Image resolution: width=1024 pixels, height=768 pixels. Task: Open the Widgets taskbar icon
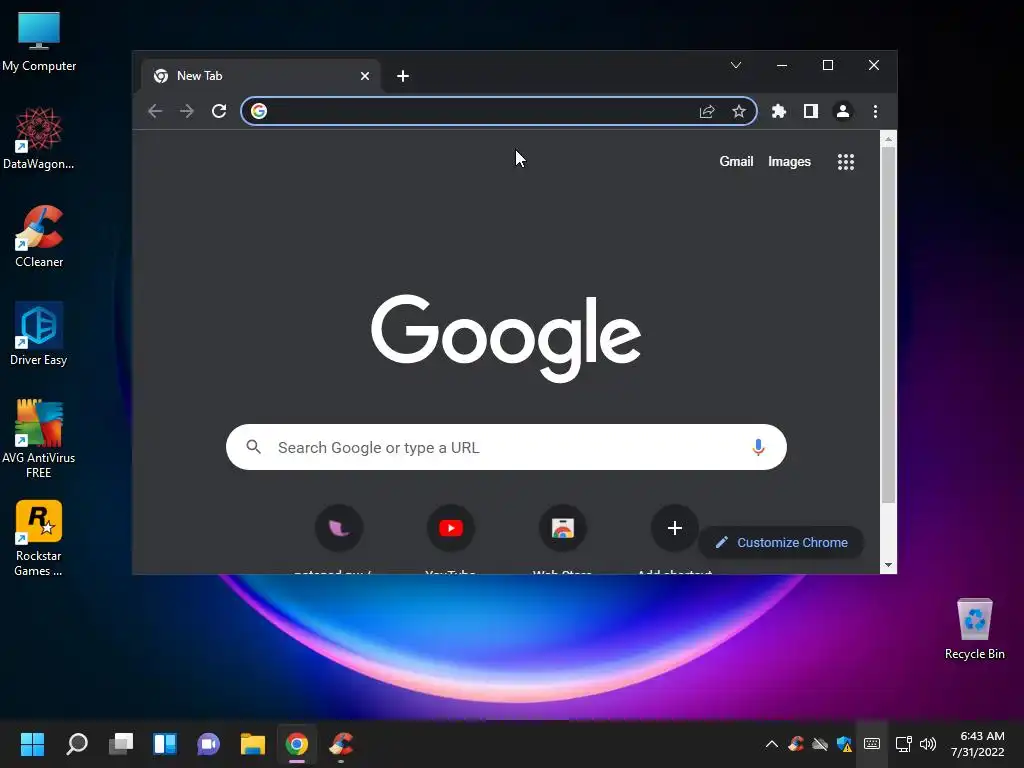(x=165, y=744)
